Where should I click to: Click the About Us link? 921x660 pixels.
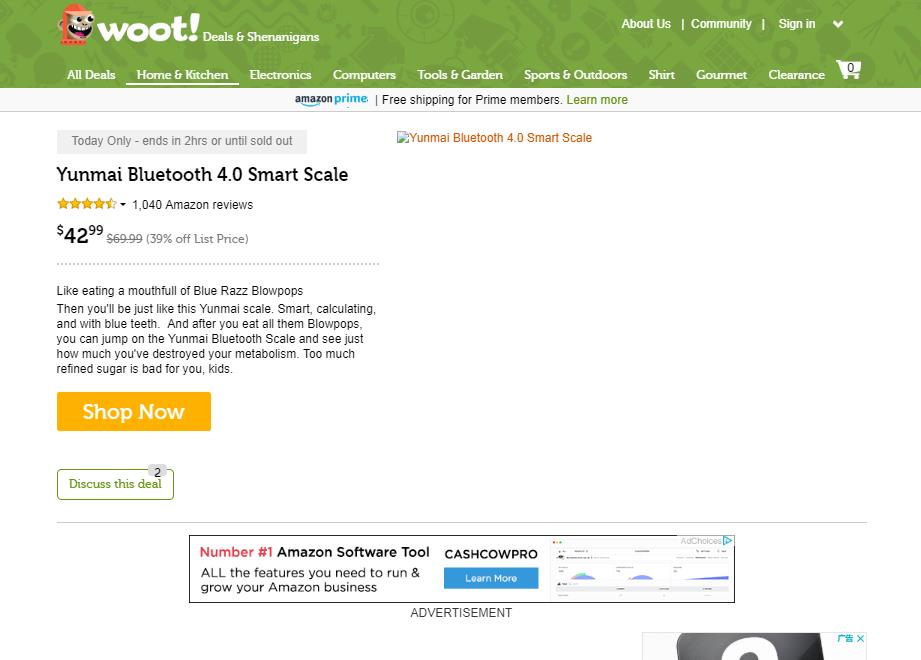click(x=646, y=24)
